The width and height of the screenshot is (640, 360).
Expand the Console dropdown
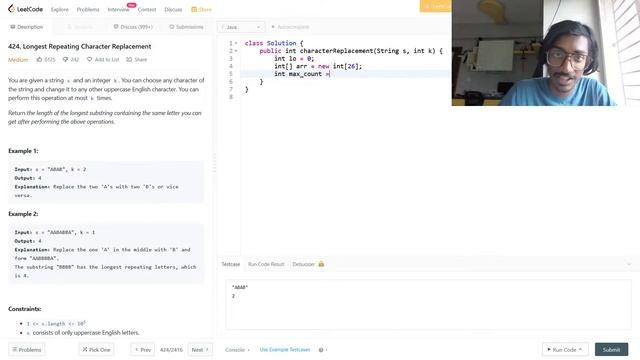coord(237,350)
